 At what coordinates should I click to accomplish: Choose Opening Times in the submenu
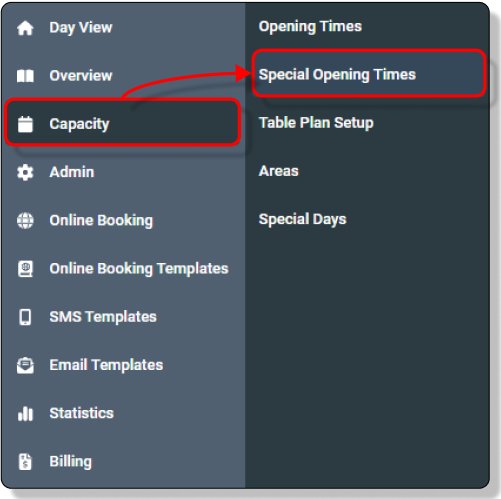(x=310, y=26)
